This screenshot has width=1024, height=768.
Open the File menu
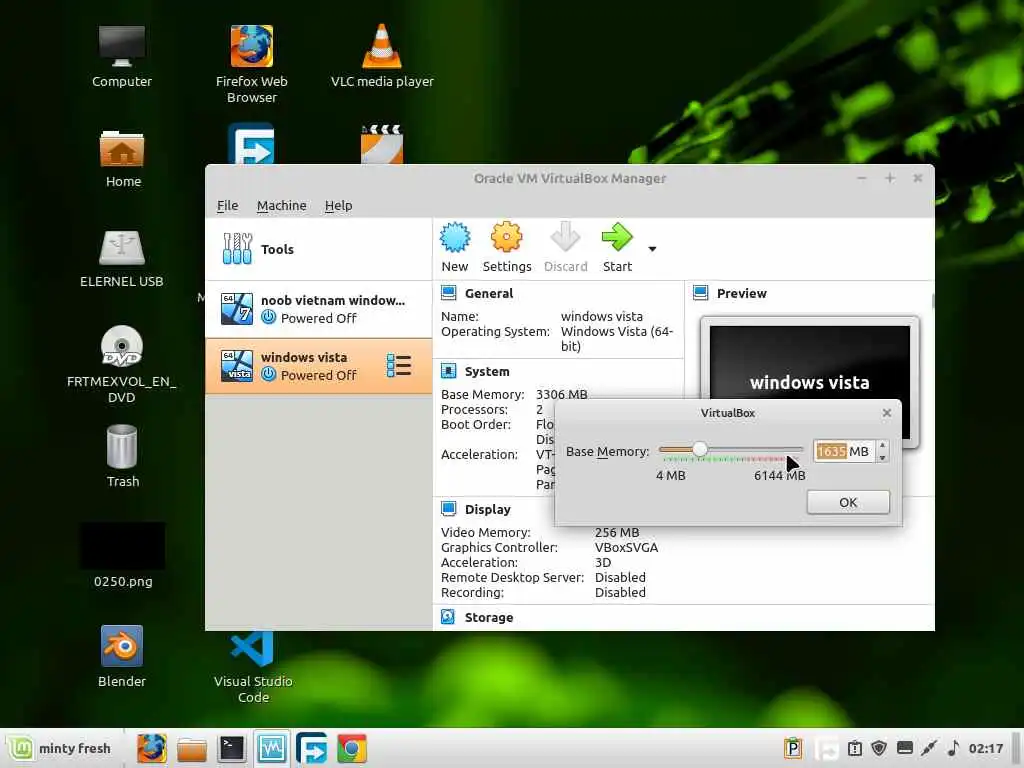[x=227, y=206]
